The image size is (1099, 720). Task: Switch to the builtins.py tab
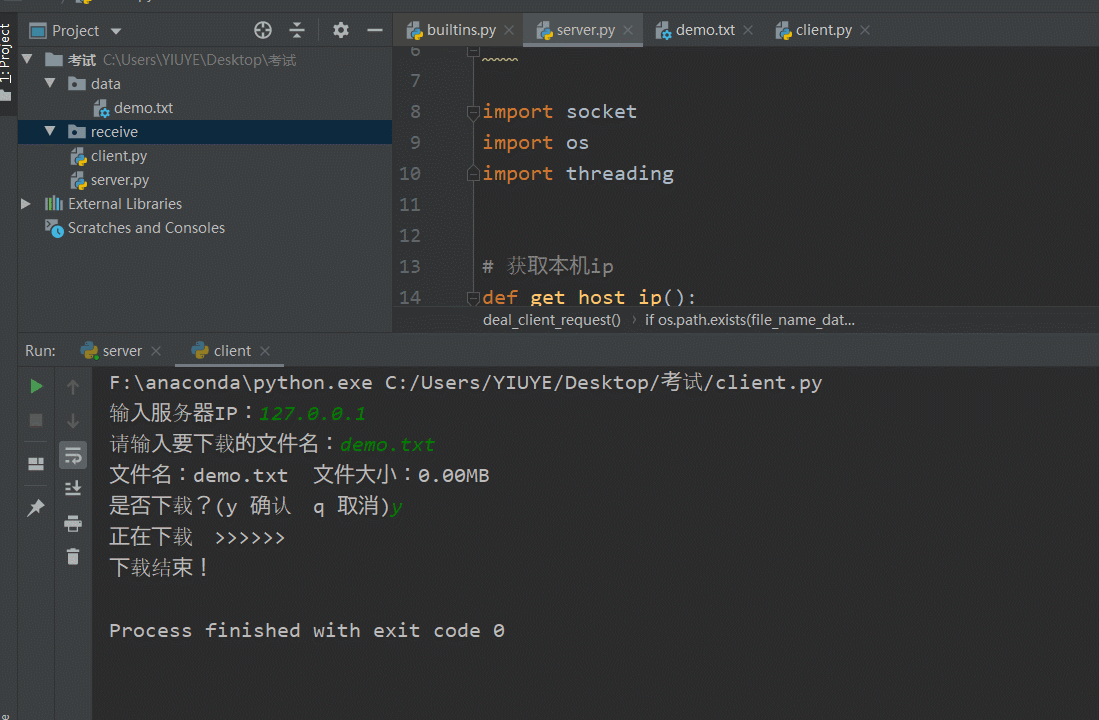(x=460, y=29)
